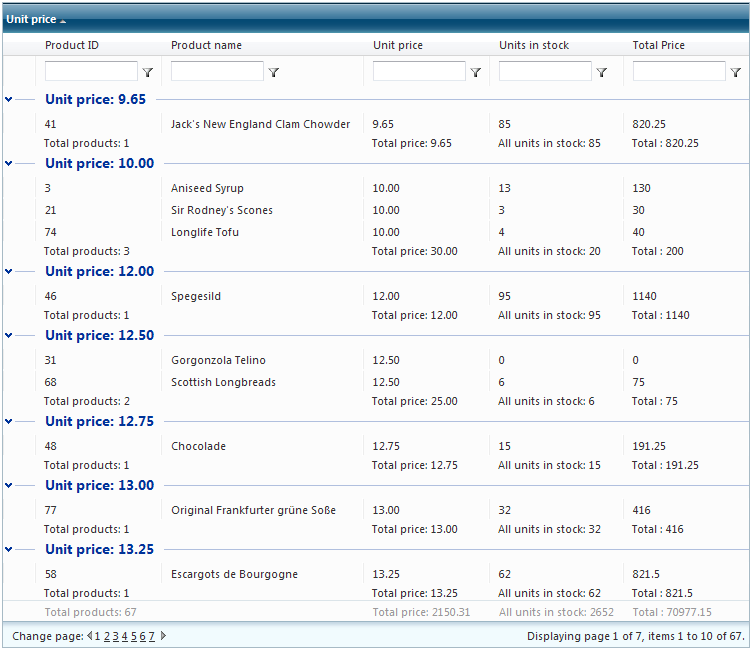Select the Chocolade product cell
The image size is (751, 648).
click(199, 446)
